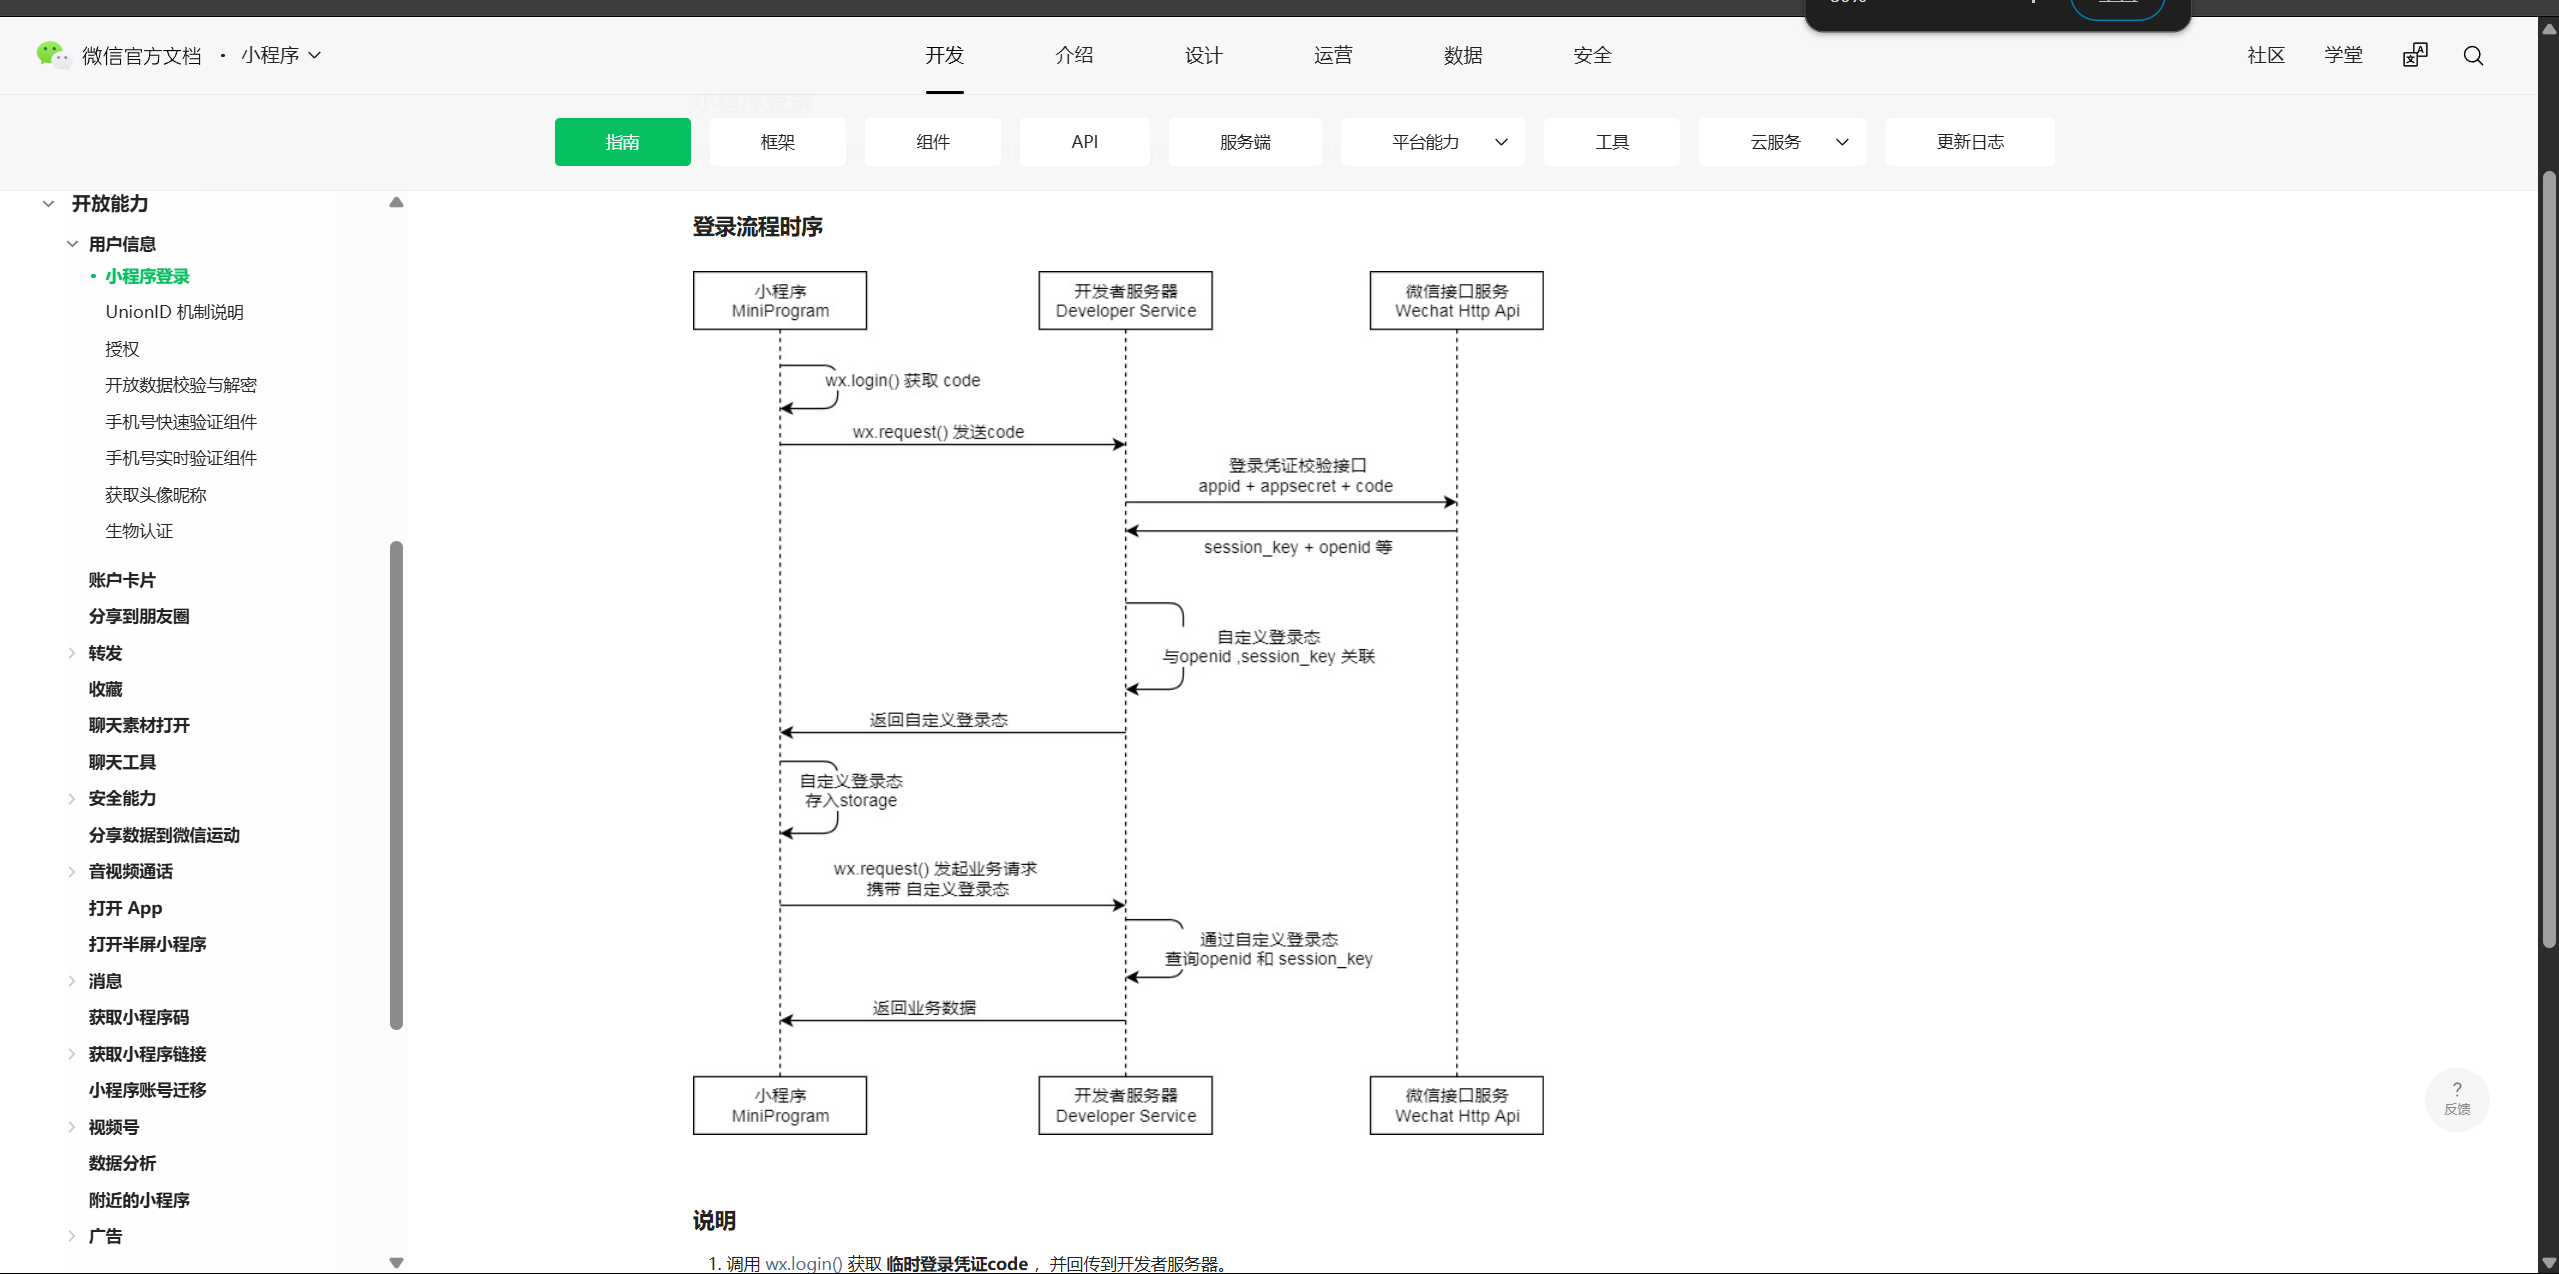Open 获取小程序码 sidebar item
Image resolution: width=2559 pixels, height=1274 pixels.
tap(139, 1017)
